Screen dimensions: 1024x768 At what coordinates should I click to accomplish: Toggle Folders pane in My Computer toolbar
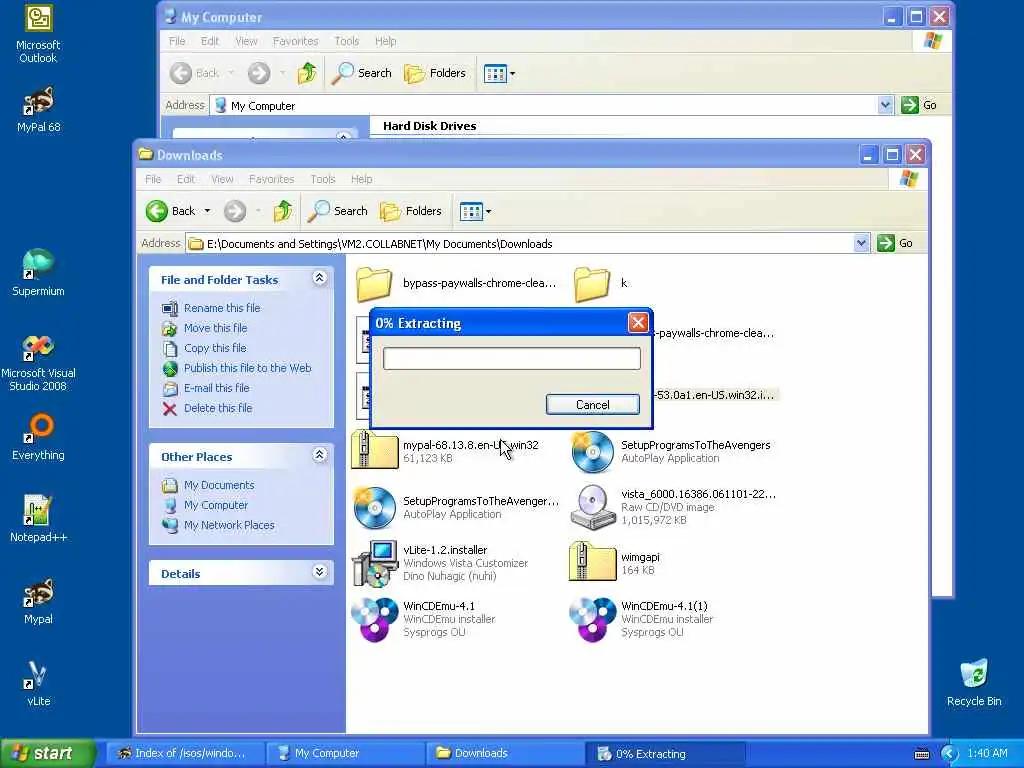(x=435, y=73)
